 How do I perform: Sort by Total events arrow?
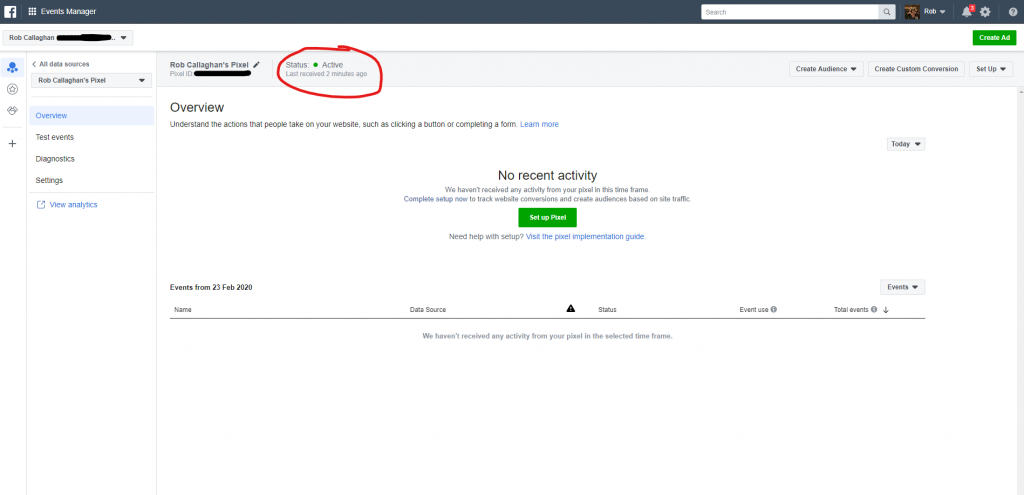pyautogui.click(x=886, y=310)
